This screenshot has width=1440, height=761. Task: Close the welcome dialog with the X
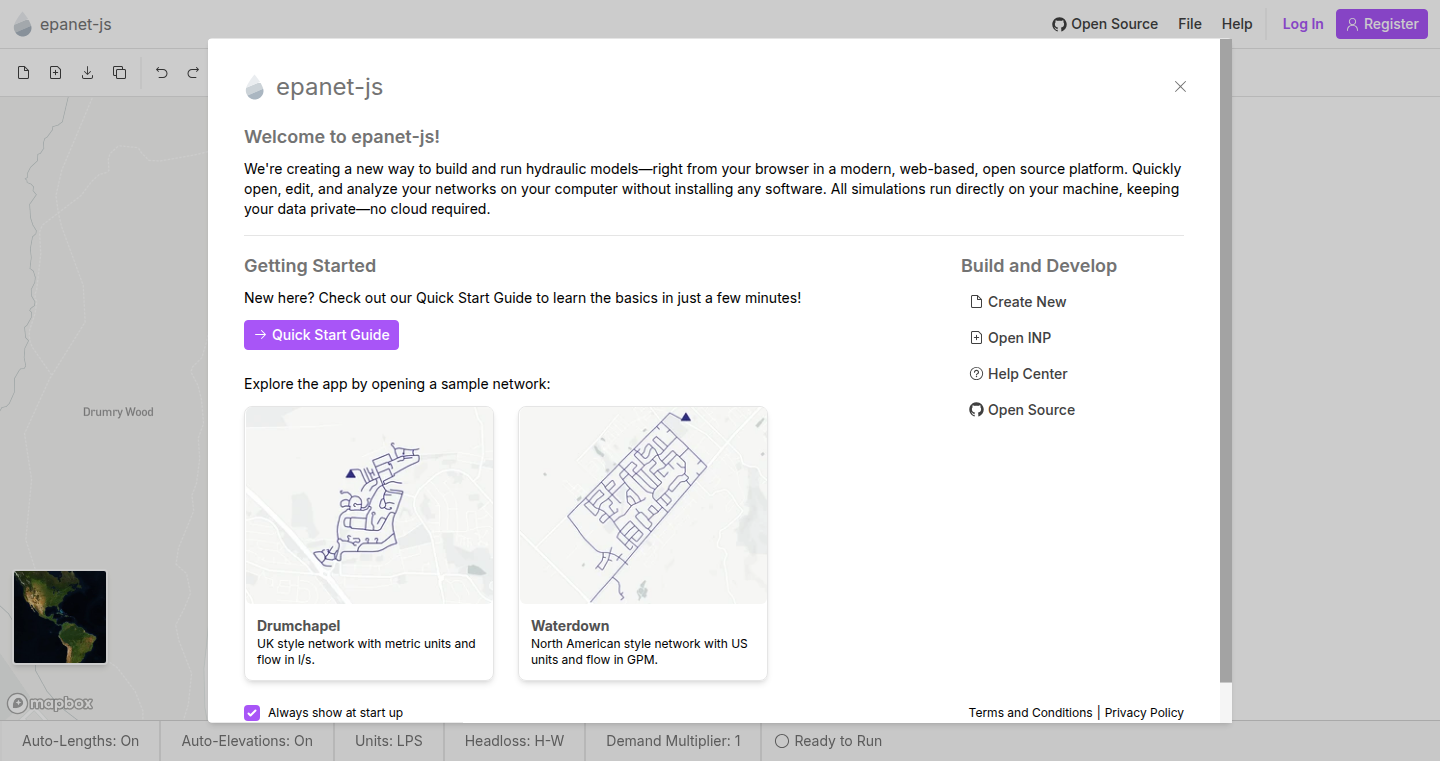tap(1180, 87)
